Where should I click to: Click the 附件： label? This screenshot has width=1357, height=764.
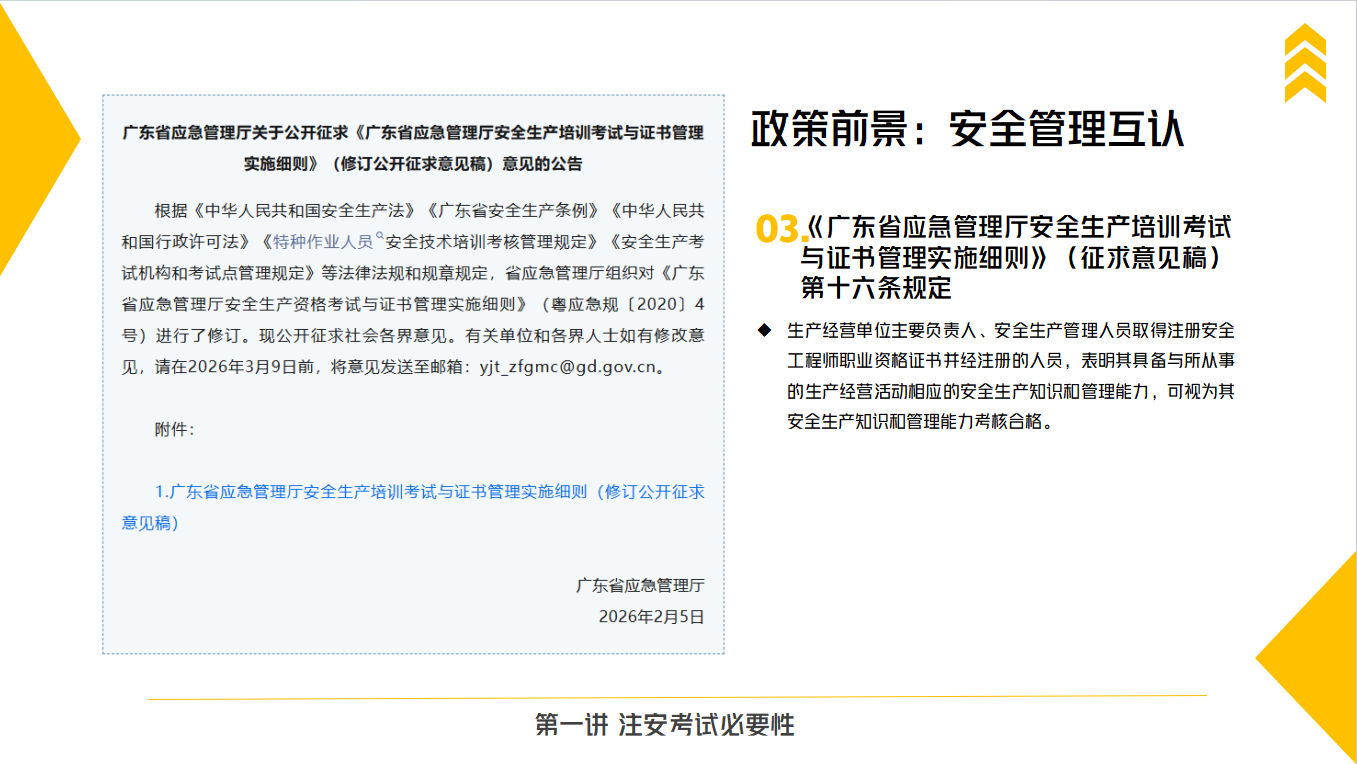tap(175, 429)
